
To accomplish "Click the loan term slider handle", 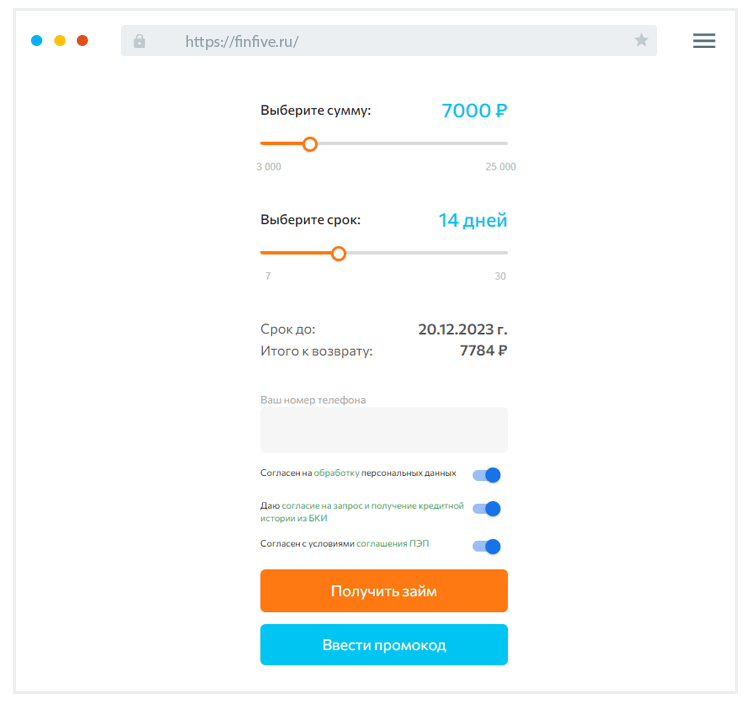I will pos(339,254).
